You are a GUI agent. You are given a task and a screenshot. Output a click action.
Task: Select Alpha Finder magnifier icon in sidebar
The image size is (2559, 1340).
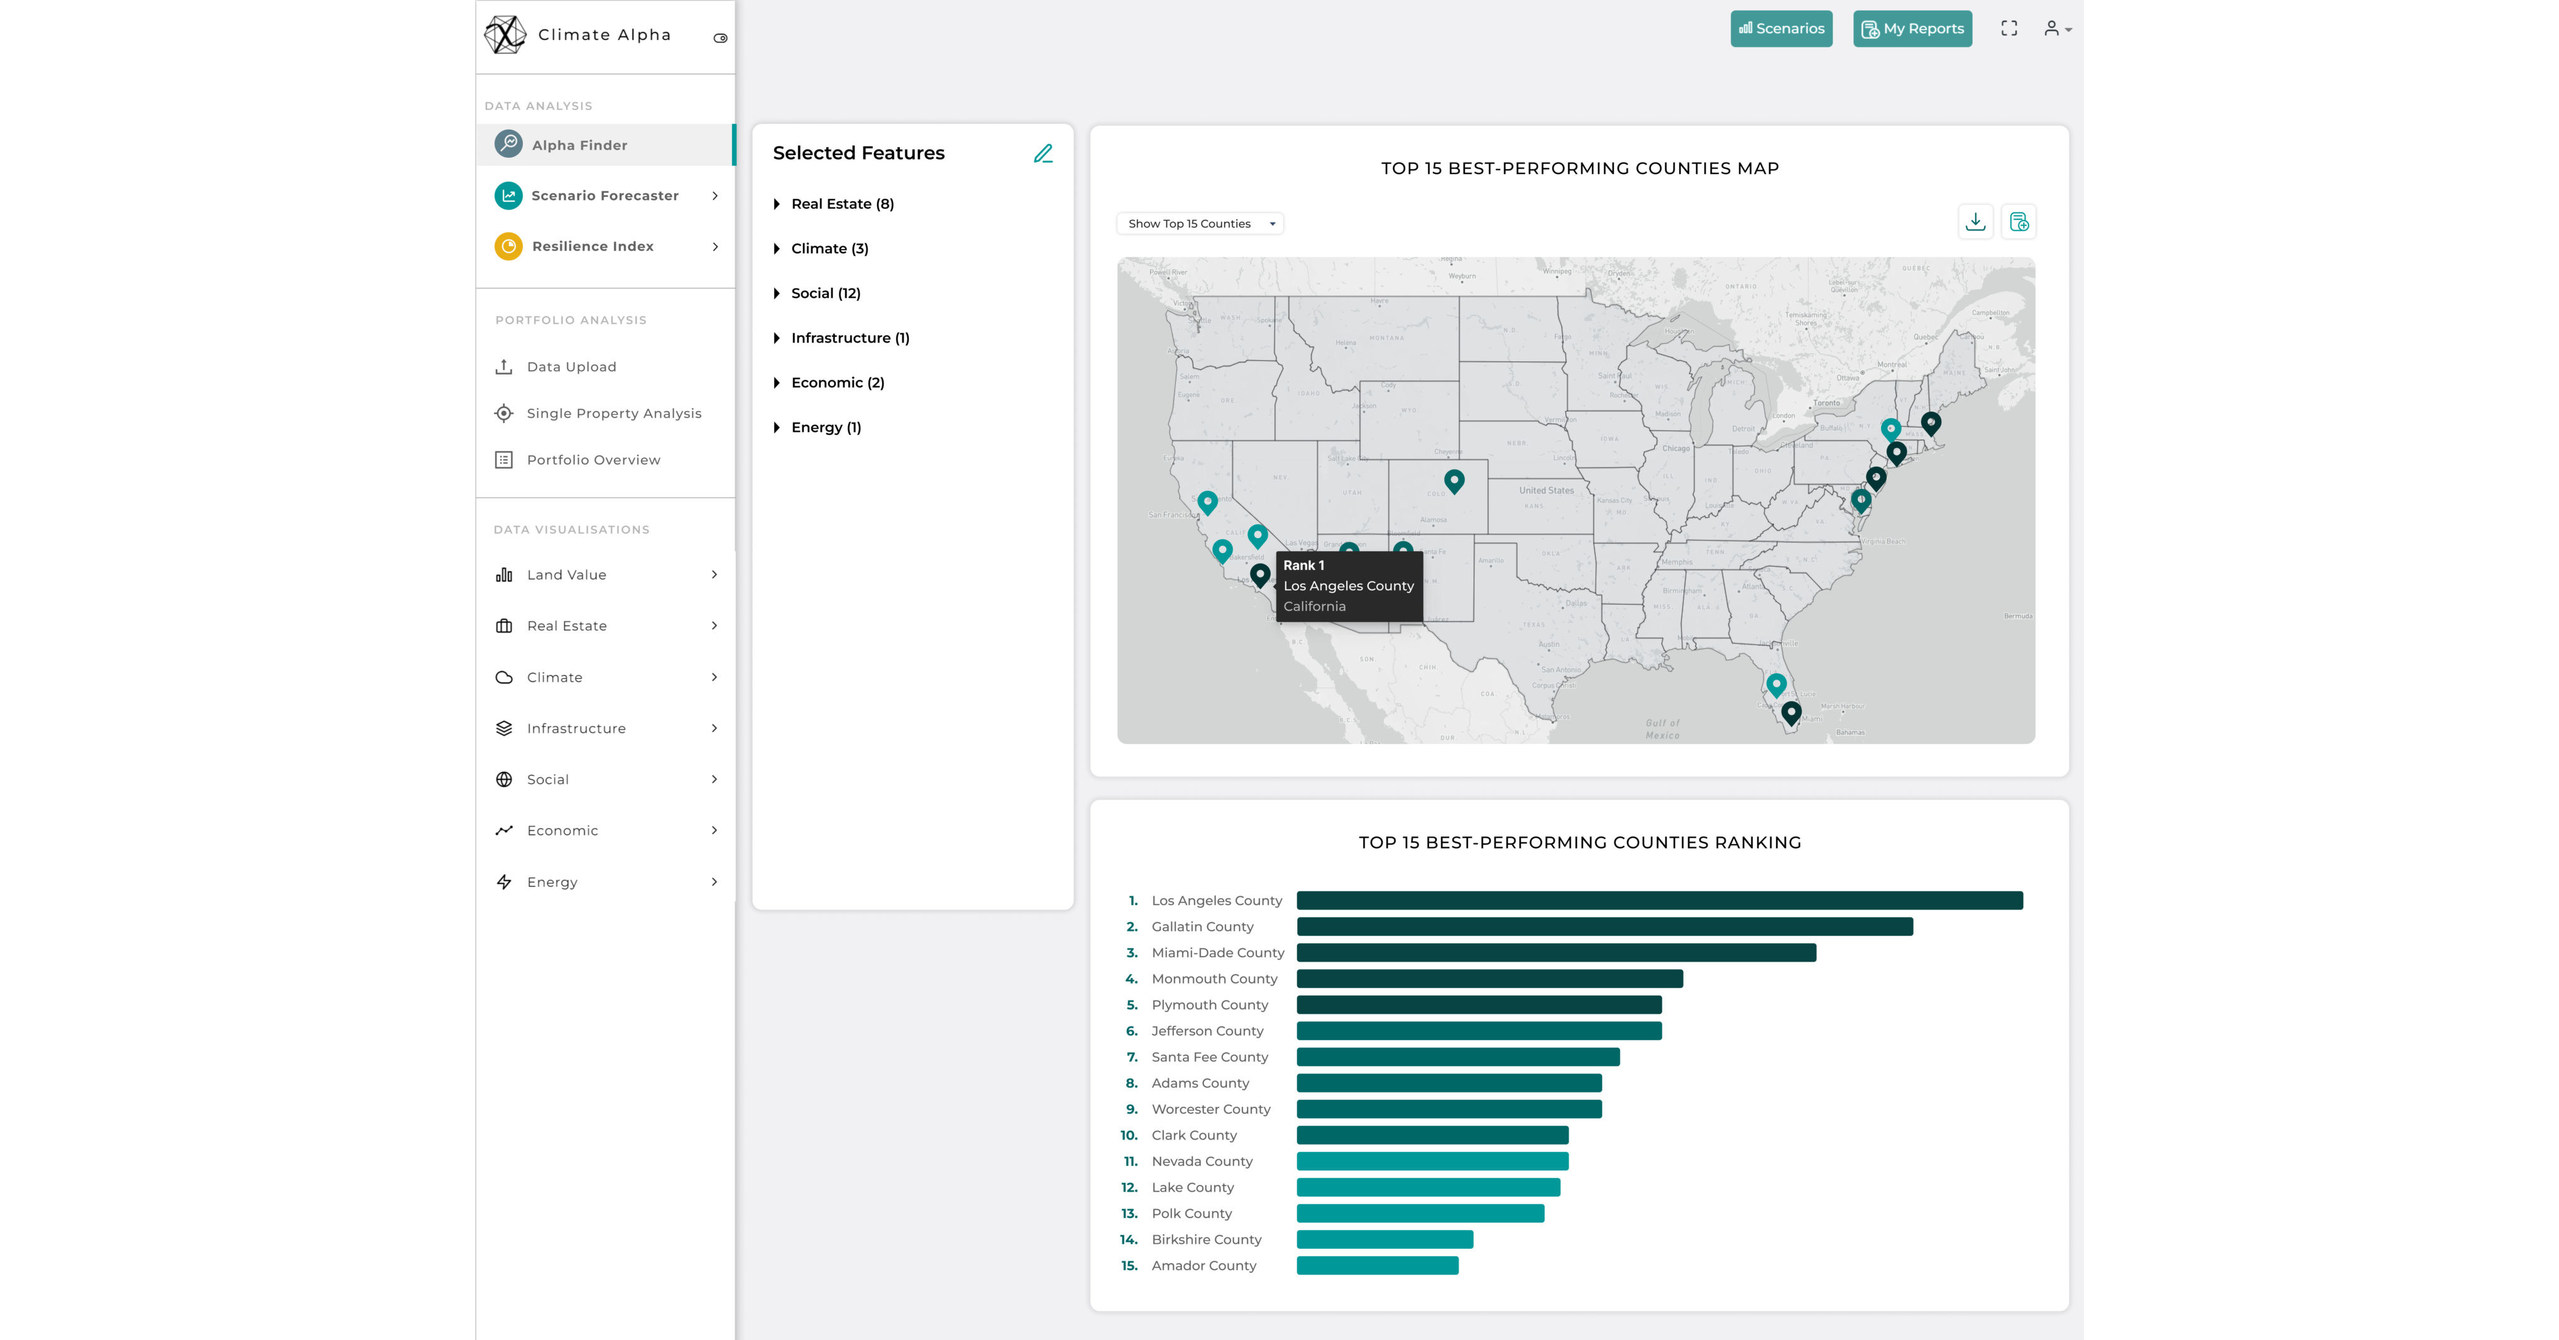[x=507, y=144]
